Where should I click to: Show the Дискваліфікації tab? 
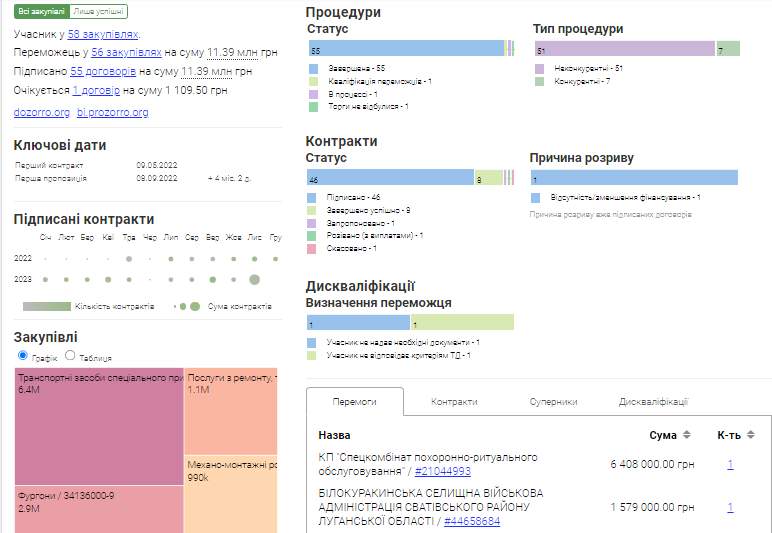pyautogui.click(x=653, y=401)
